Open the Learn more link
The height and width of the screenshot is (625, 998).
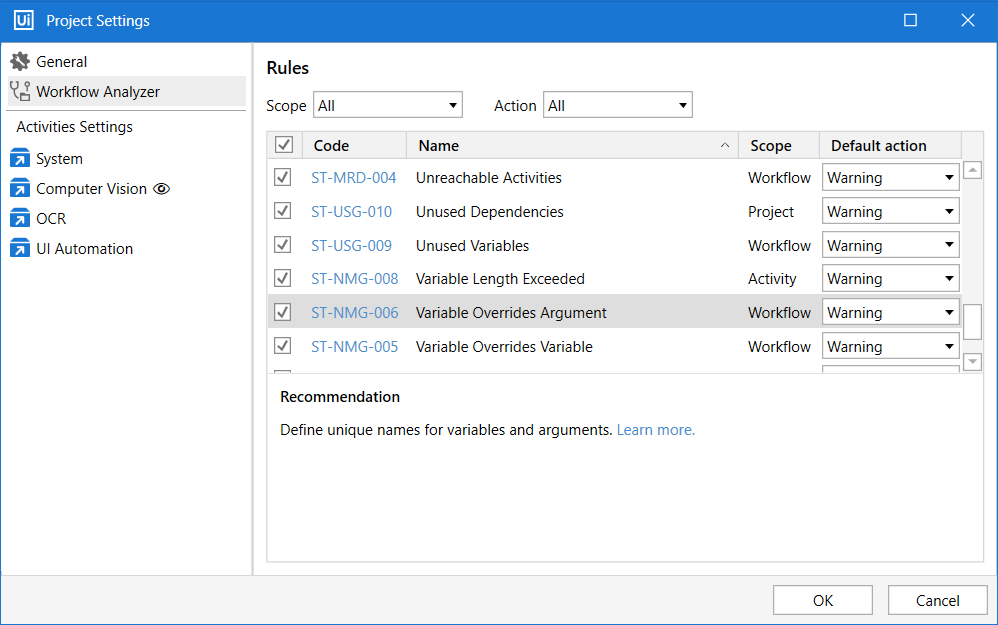click(655, 430)
